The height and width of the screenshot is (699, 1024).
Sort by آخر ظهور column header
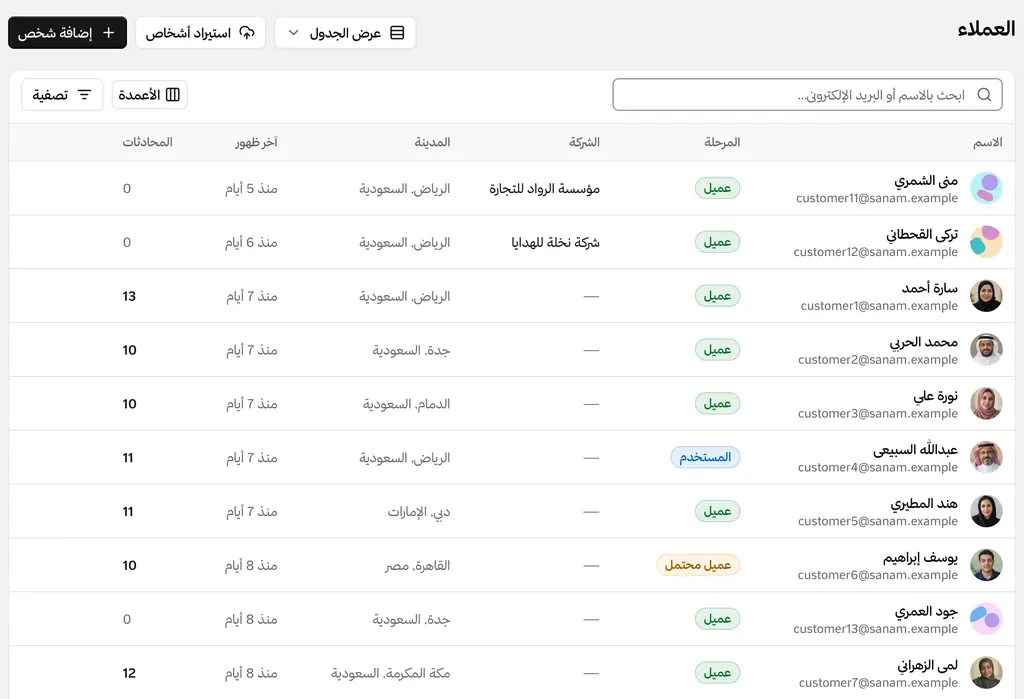point(257,142)
